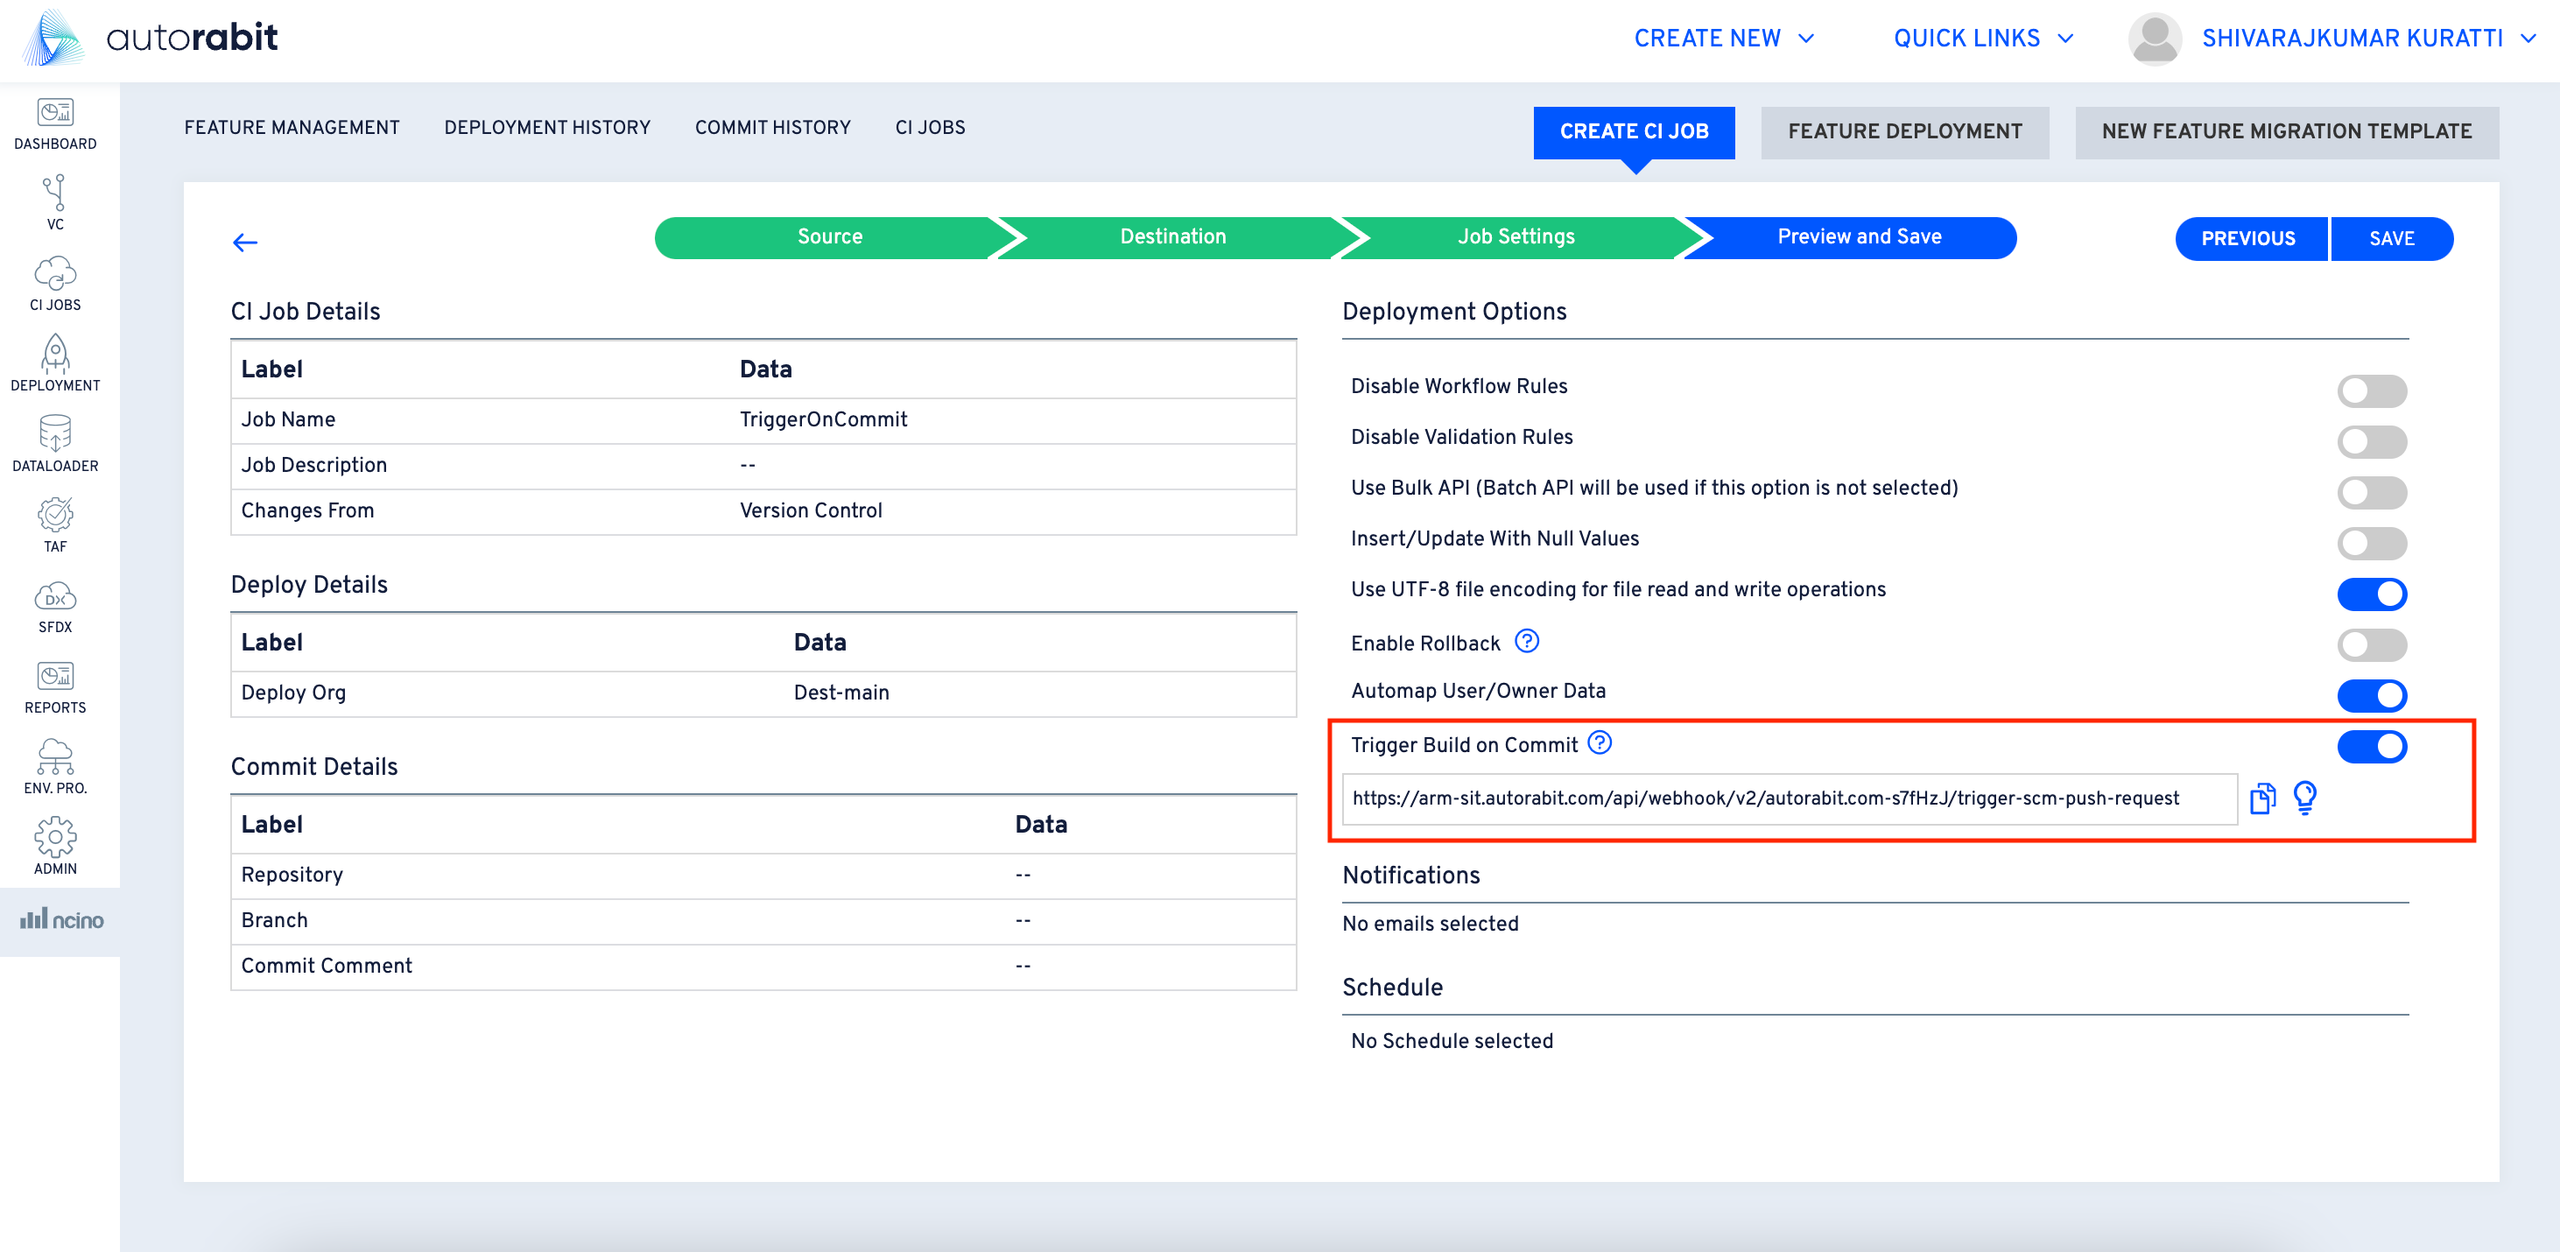Screen dimensions: 2560x1252
Task: Enable the Disable Workflow Rules toggle
Action: 2371,390
